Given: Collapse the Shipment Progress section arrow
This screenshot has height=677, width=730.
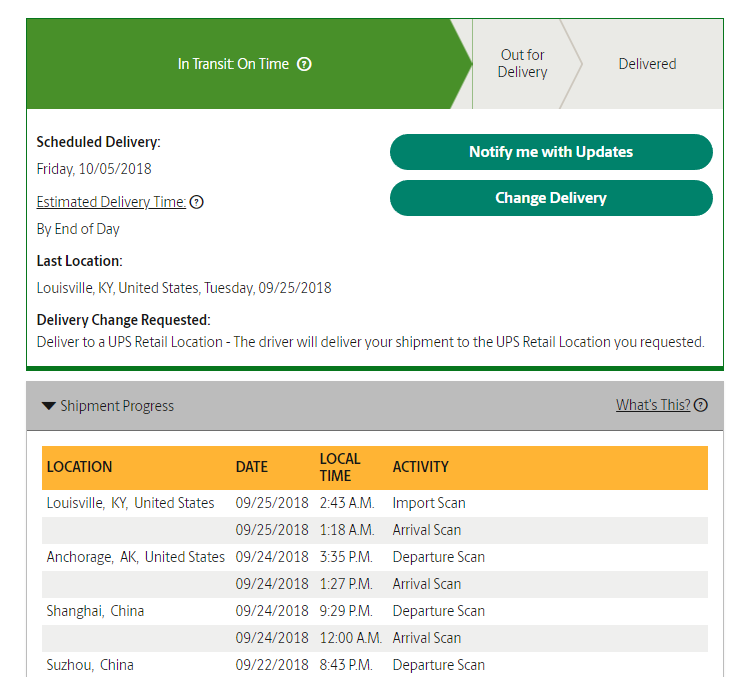Looking at the screenshot, I should click(48, 406).
